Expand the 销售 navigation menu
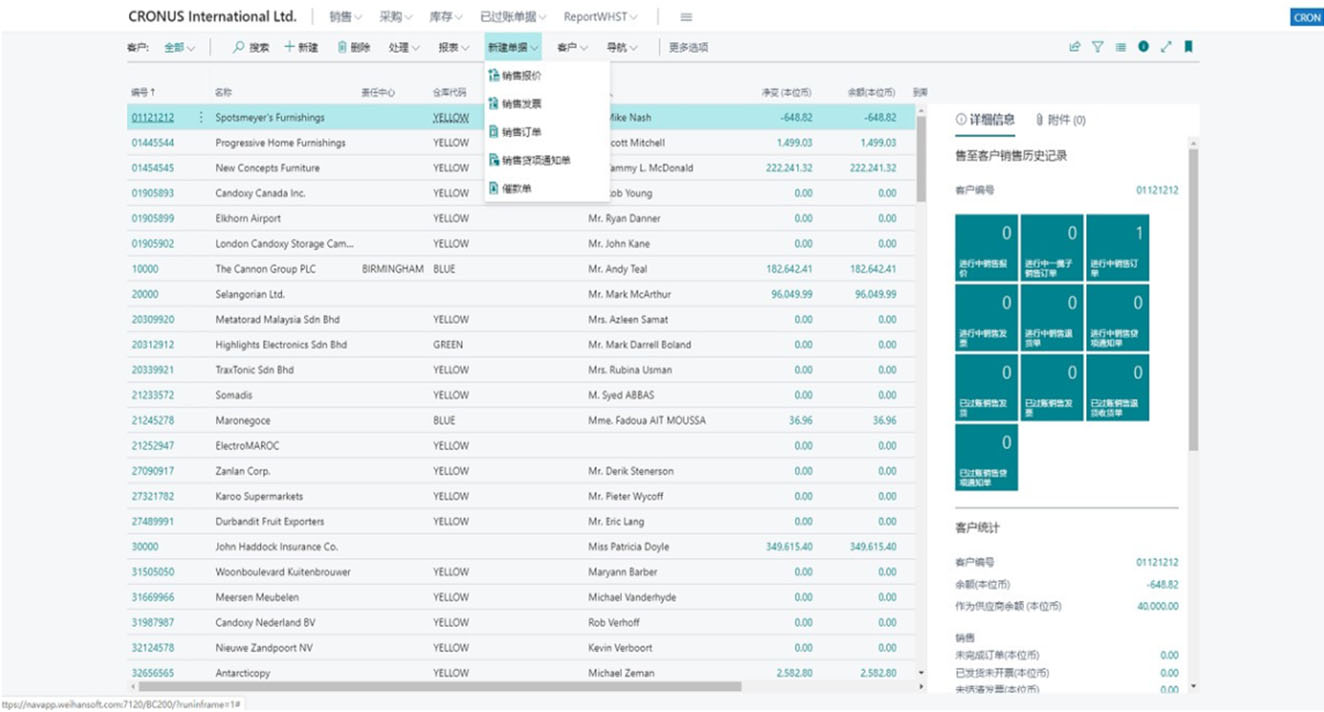Screen dimensions: 1324x712 coord(345,17)
